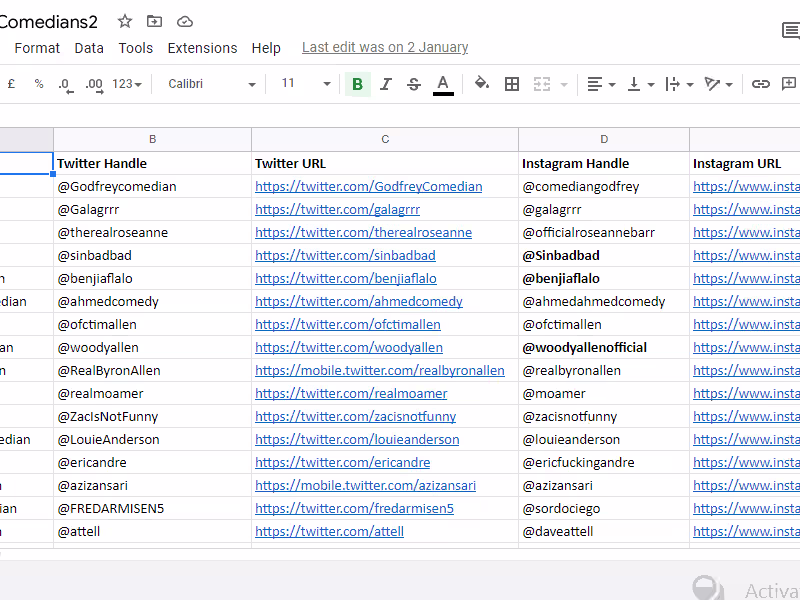Check the document cloud save status
The height and width of the screenshot is (600, 800).
pos(185,20)
